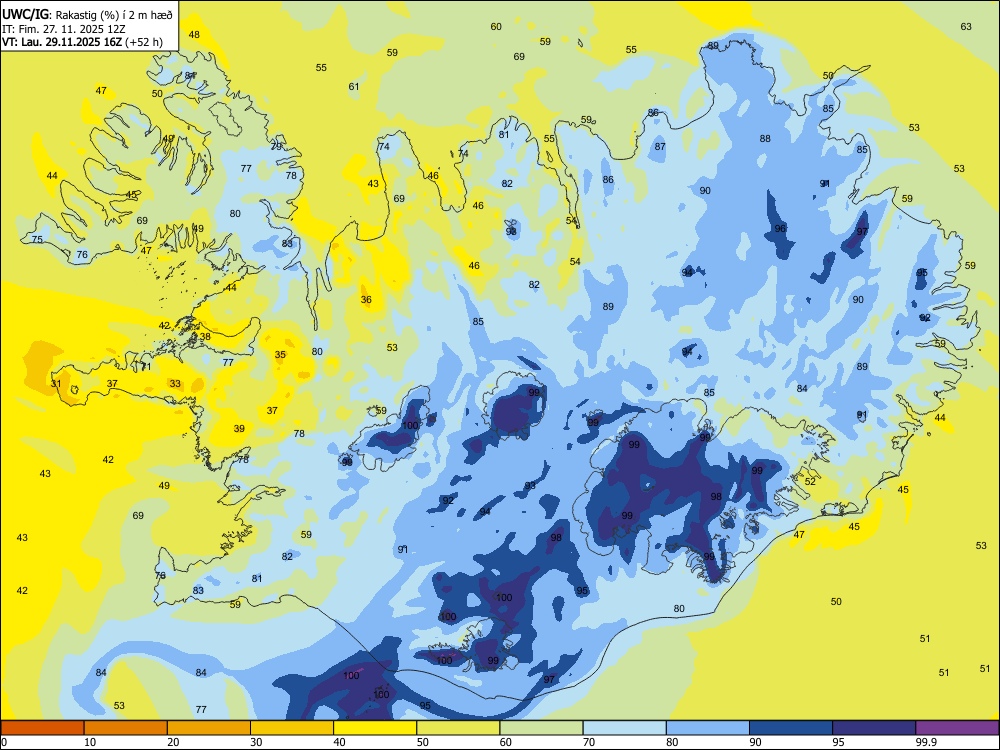Screen dimensions: 1000x750
Task: Click the map humidity value '35'
Action: [x=280, y=355]
